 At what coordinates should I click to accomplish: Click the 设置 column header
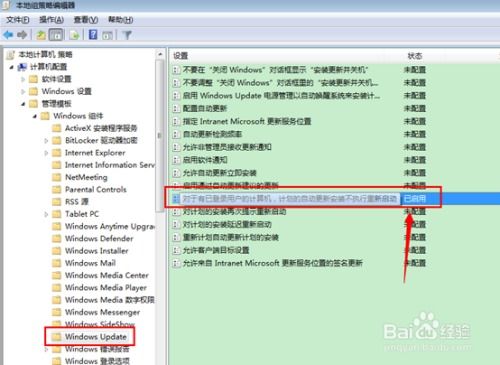(x=181, y=56)
